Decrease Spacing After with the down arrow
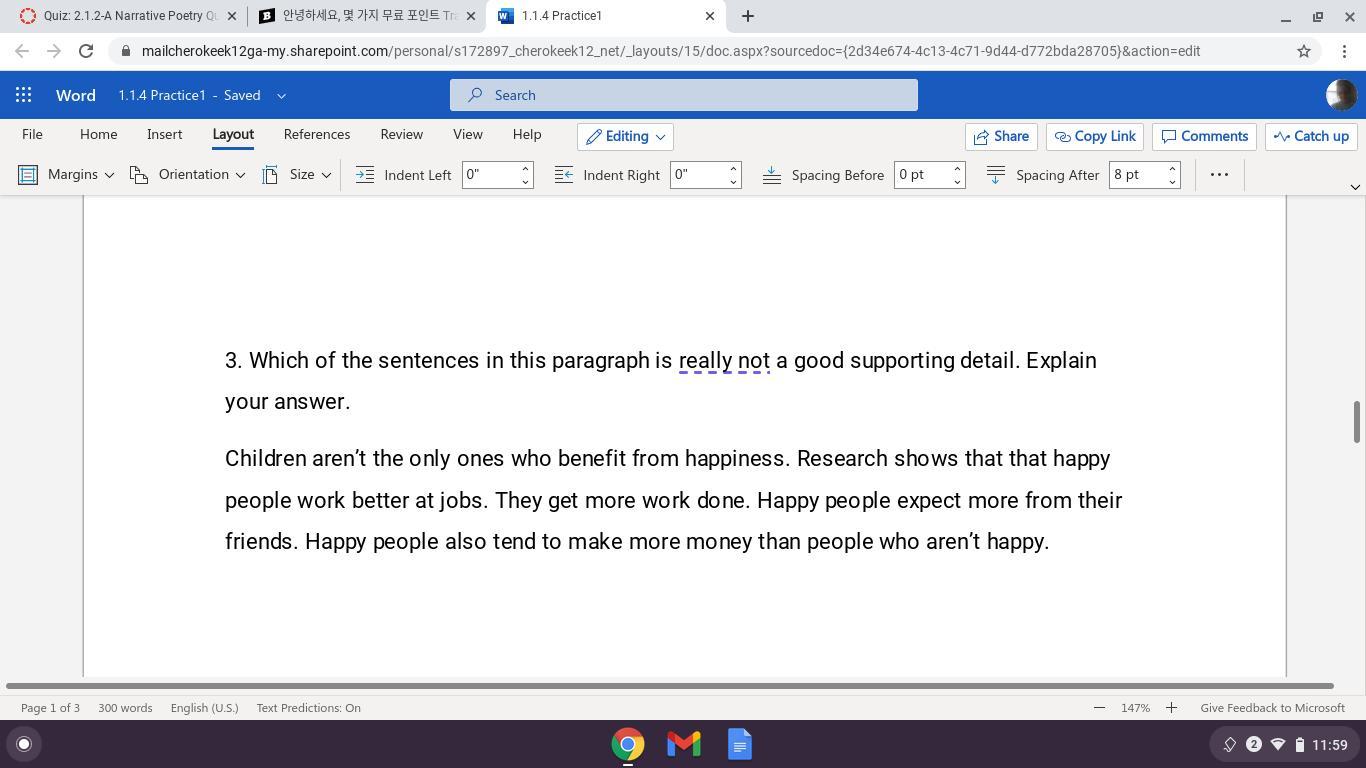 1172,181
